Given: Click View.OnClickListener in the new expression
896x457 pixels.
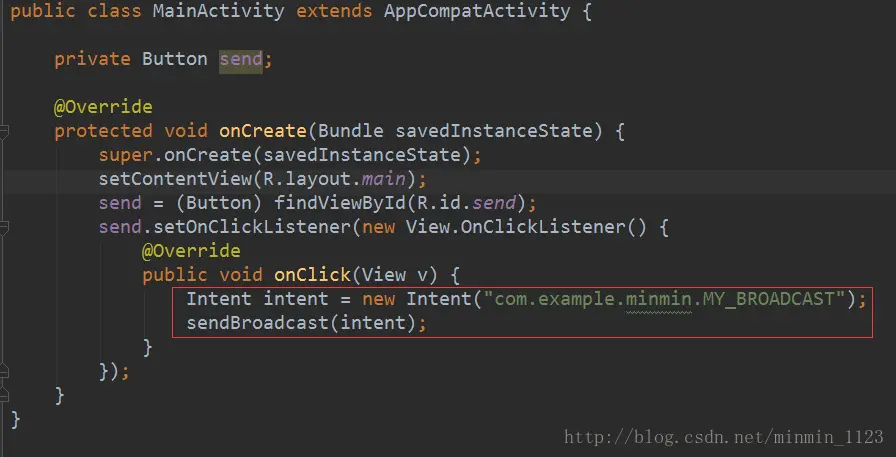Looking at the screenshot, I should [x=516, y=227].
